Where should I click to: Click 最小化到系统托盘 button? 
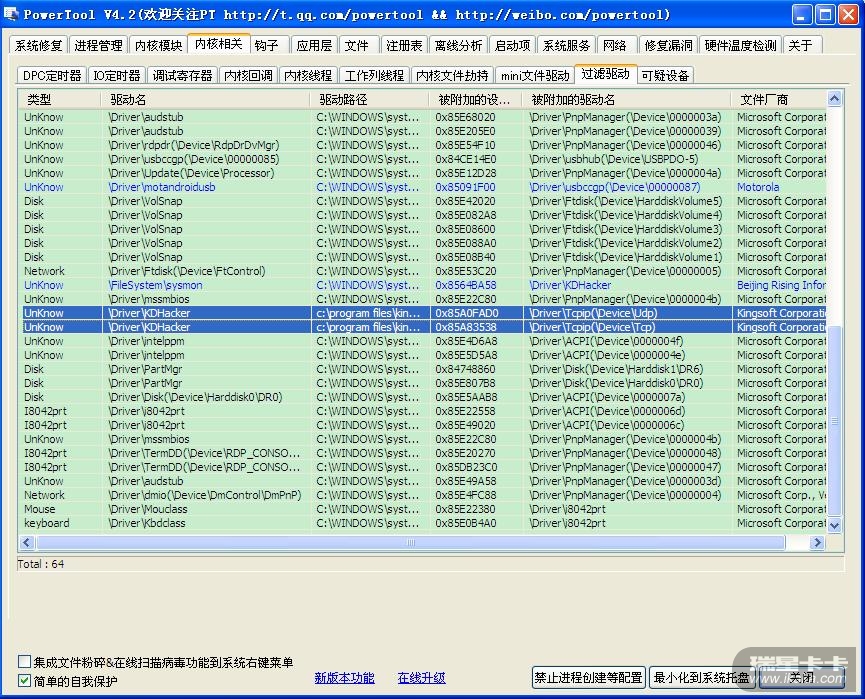[701, 677]
